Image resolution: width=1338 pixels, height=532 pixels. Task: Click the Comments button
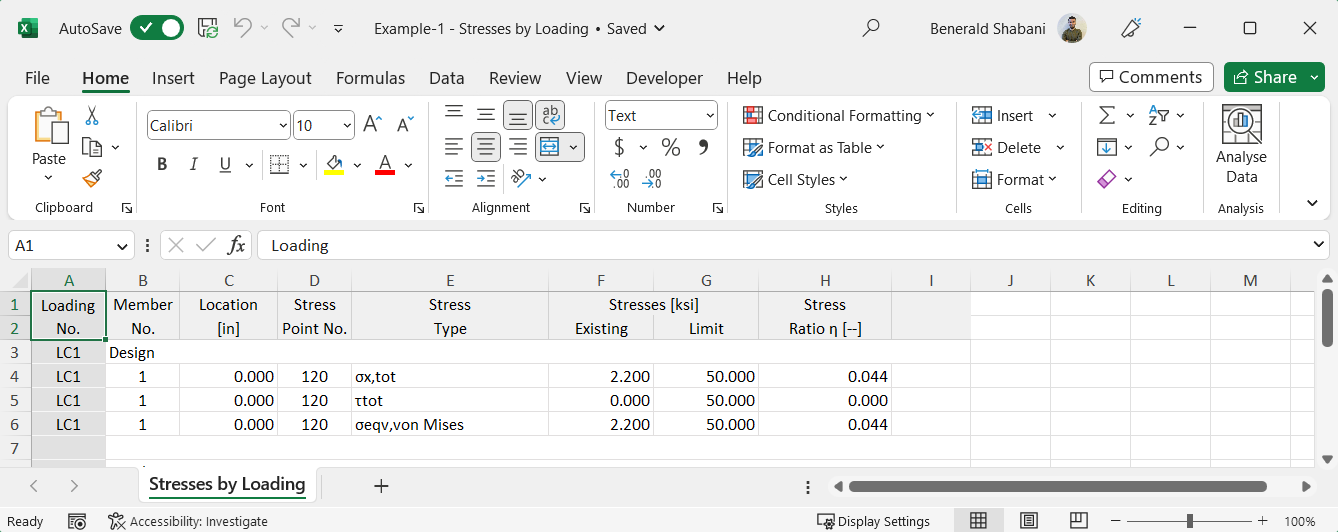click(x=1151, y=77)
